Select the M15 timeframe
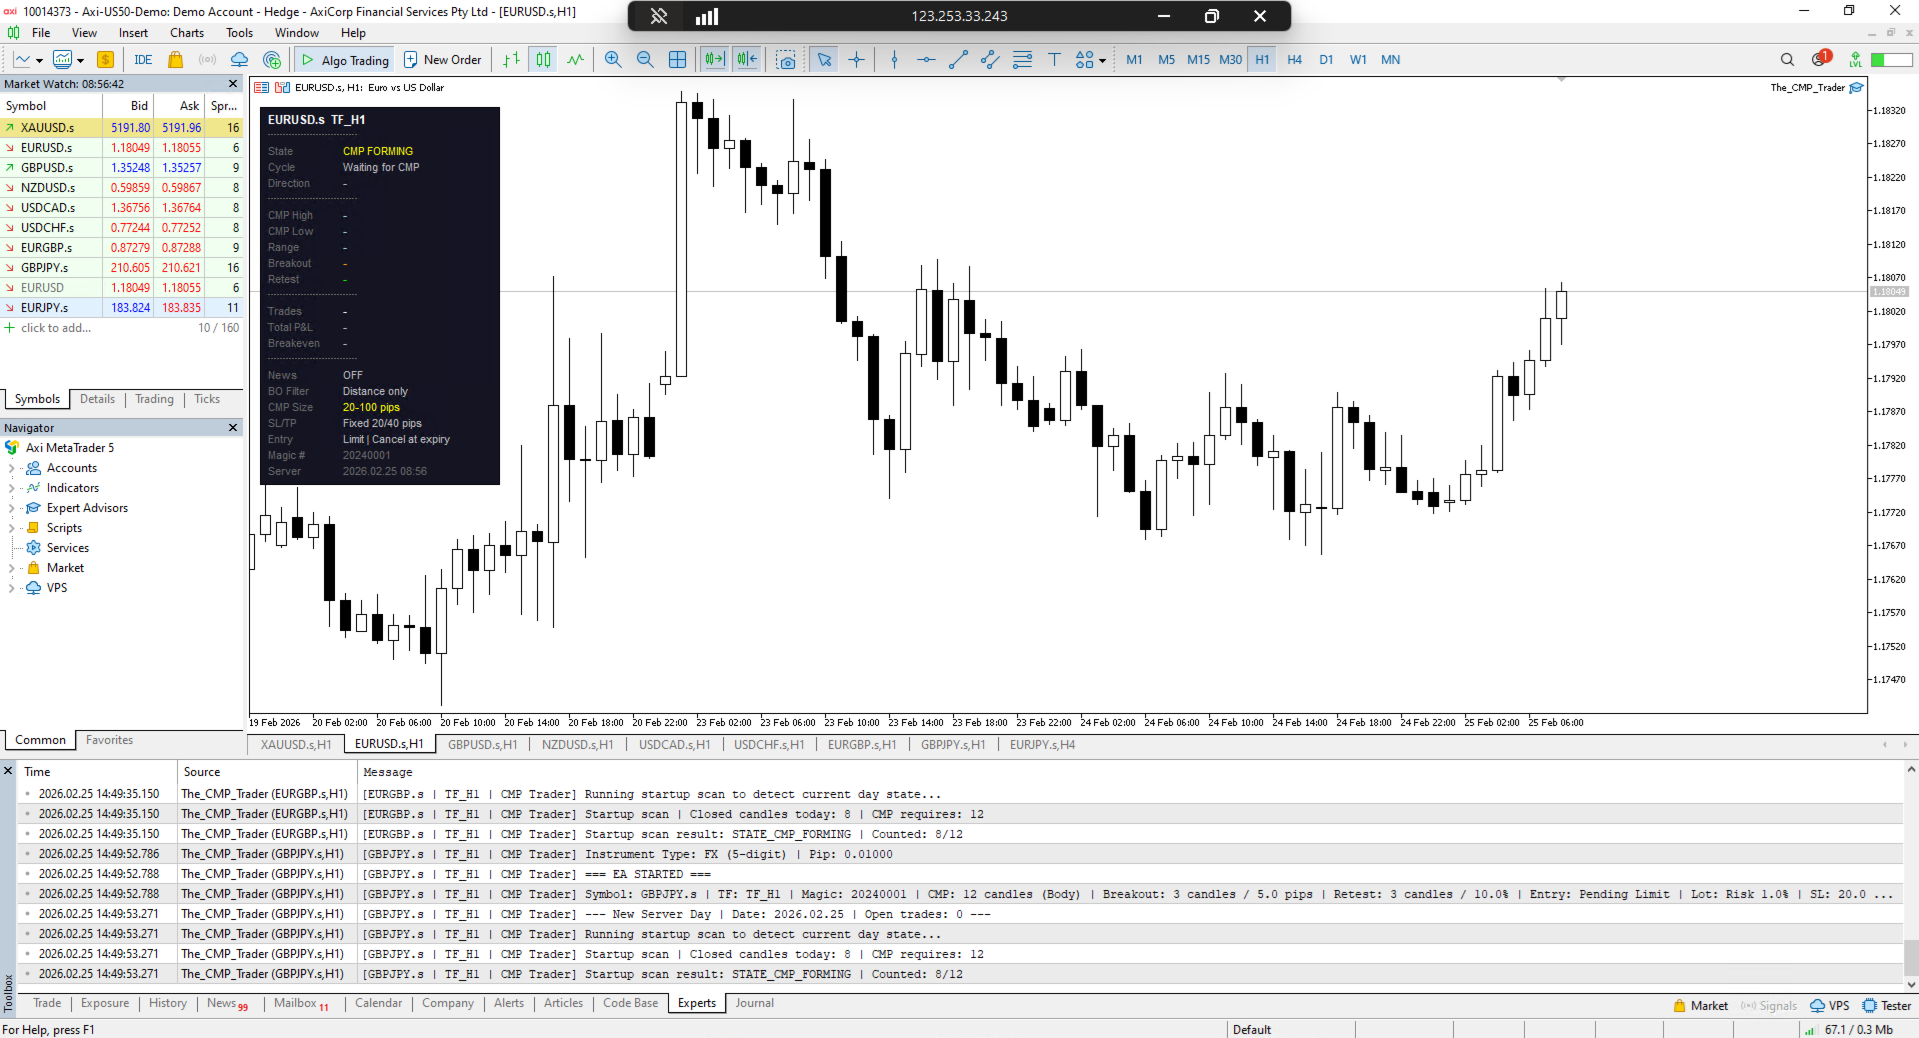The height and width of the screenshot is (1038, 1919). 1198,60
